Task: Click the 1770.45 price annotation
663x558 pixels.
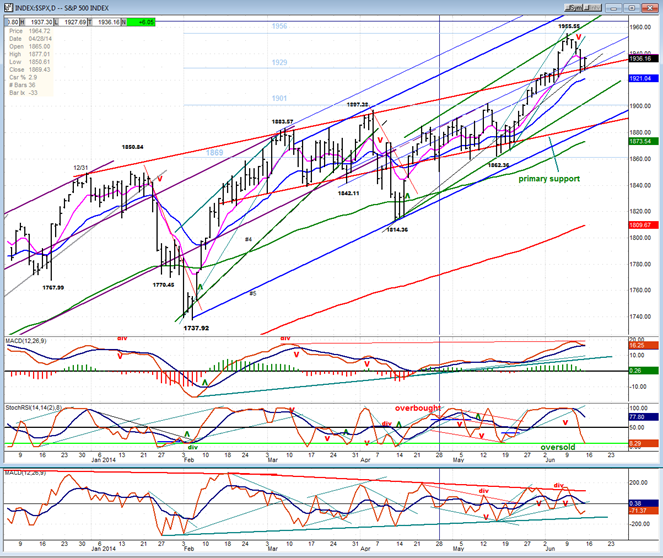Action: 163,285
